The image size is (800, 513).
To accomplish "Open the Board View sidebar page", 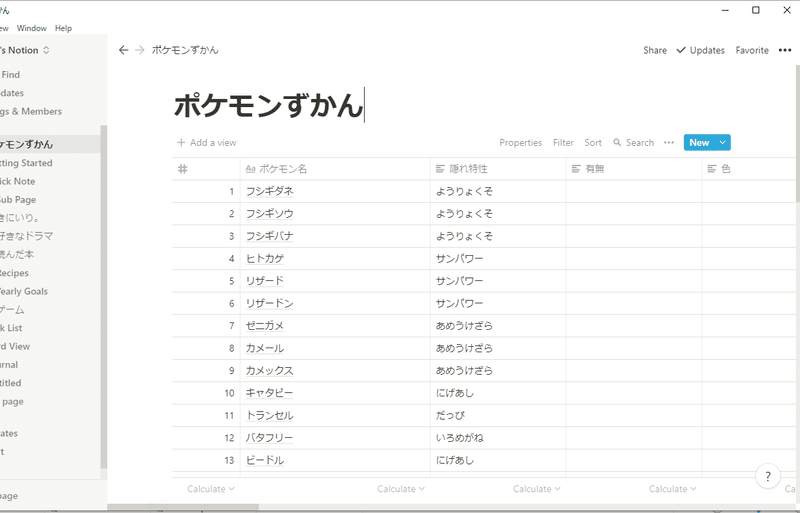I will (x=50, y=347).
